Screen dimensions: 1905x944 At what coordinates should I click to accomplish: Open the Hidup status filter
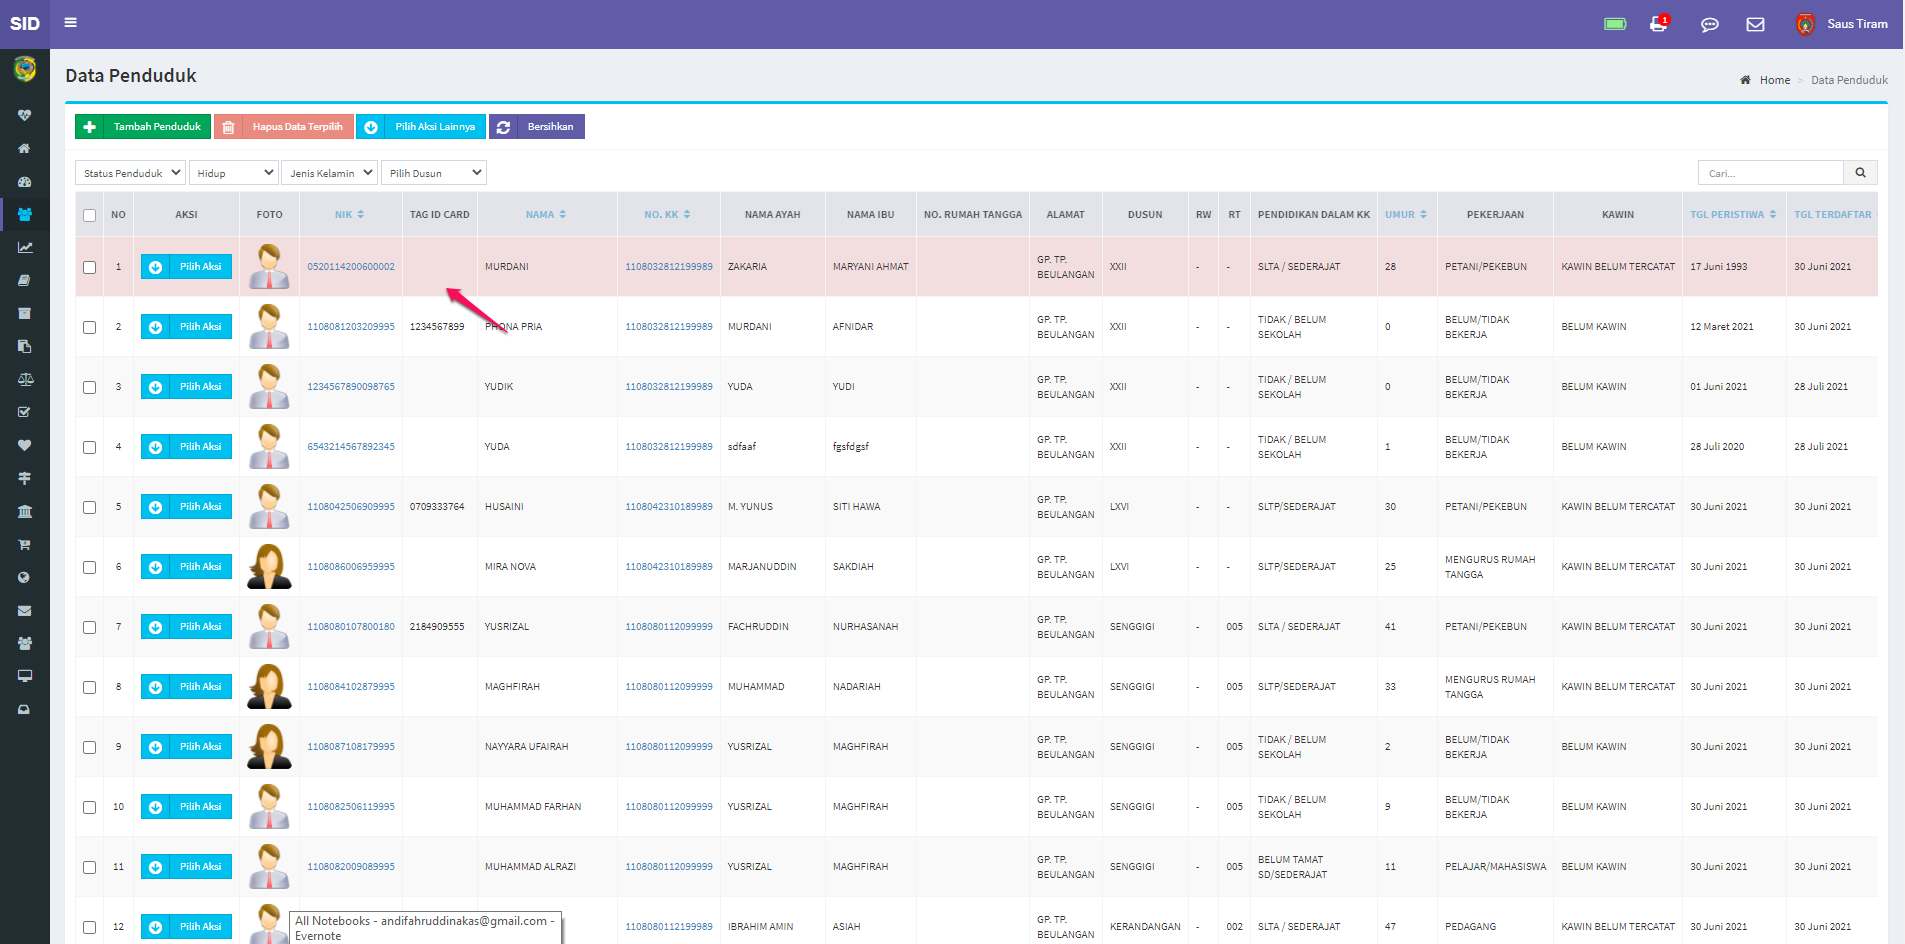(x=233, y=173)
